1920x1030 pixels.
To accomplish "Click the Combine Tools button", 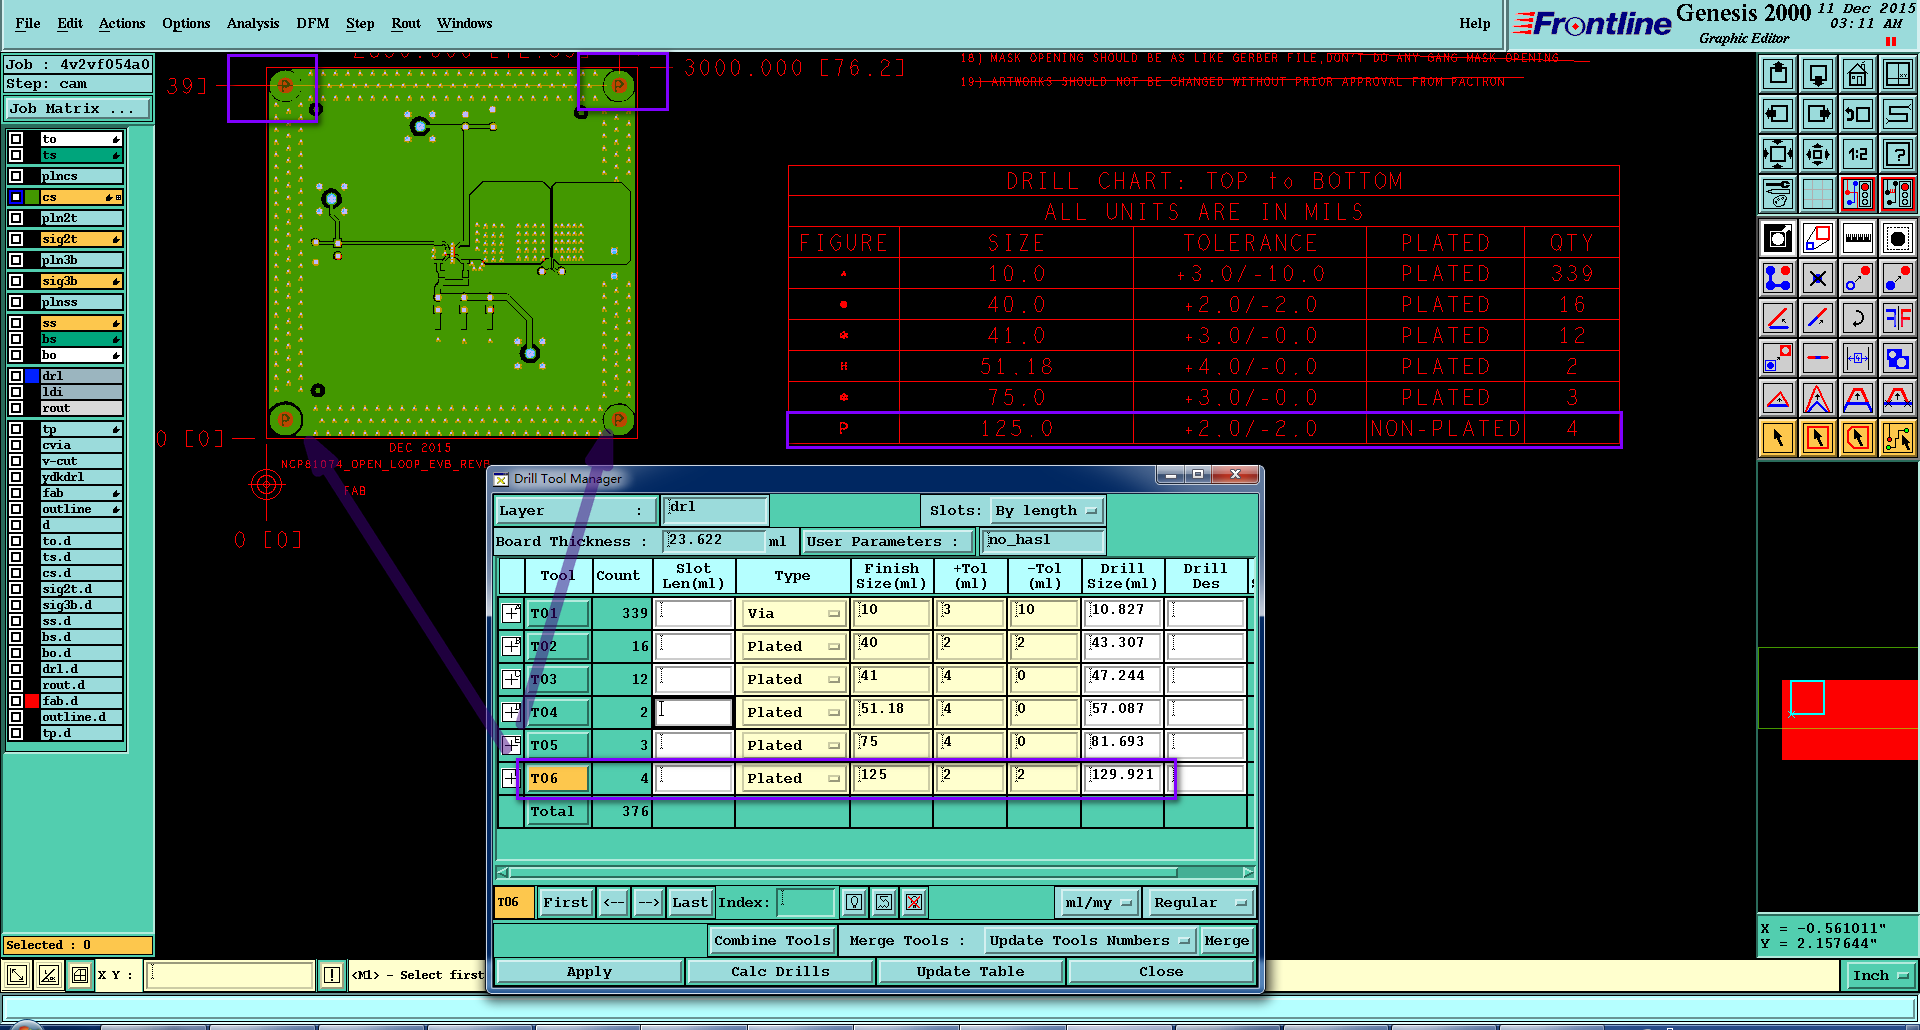I will click(772, 941).
